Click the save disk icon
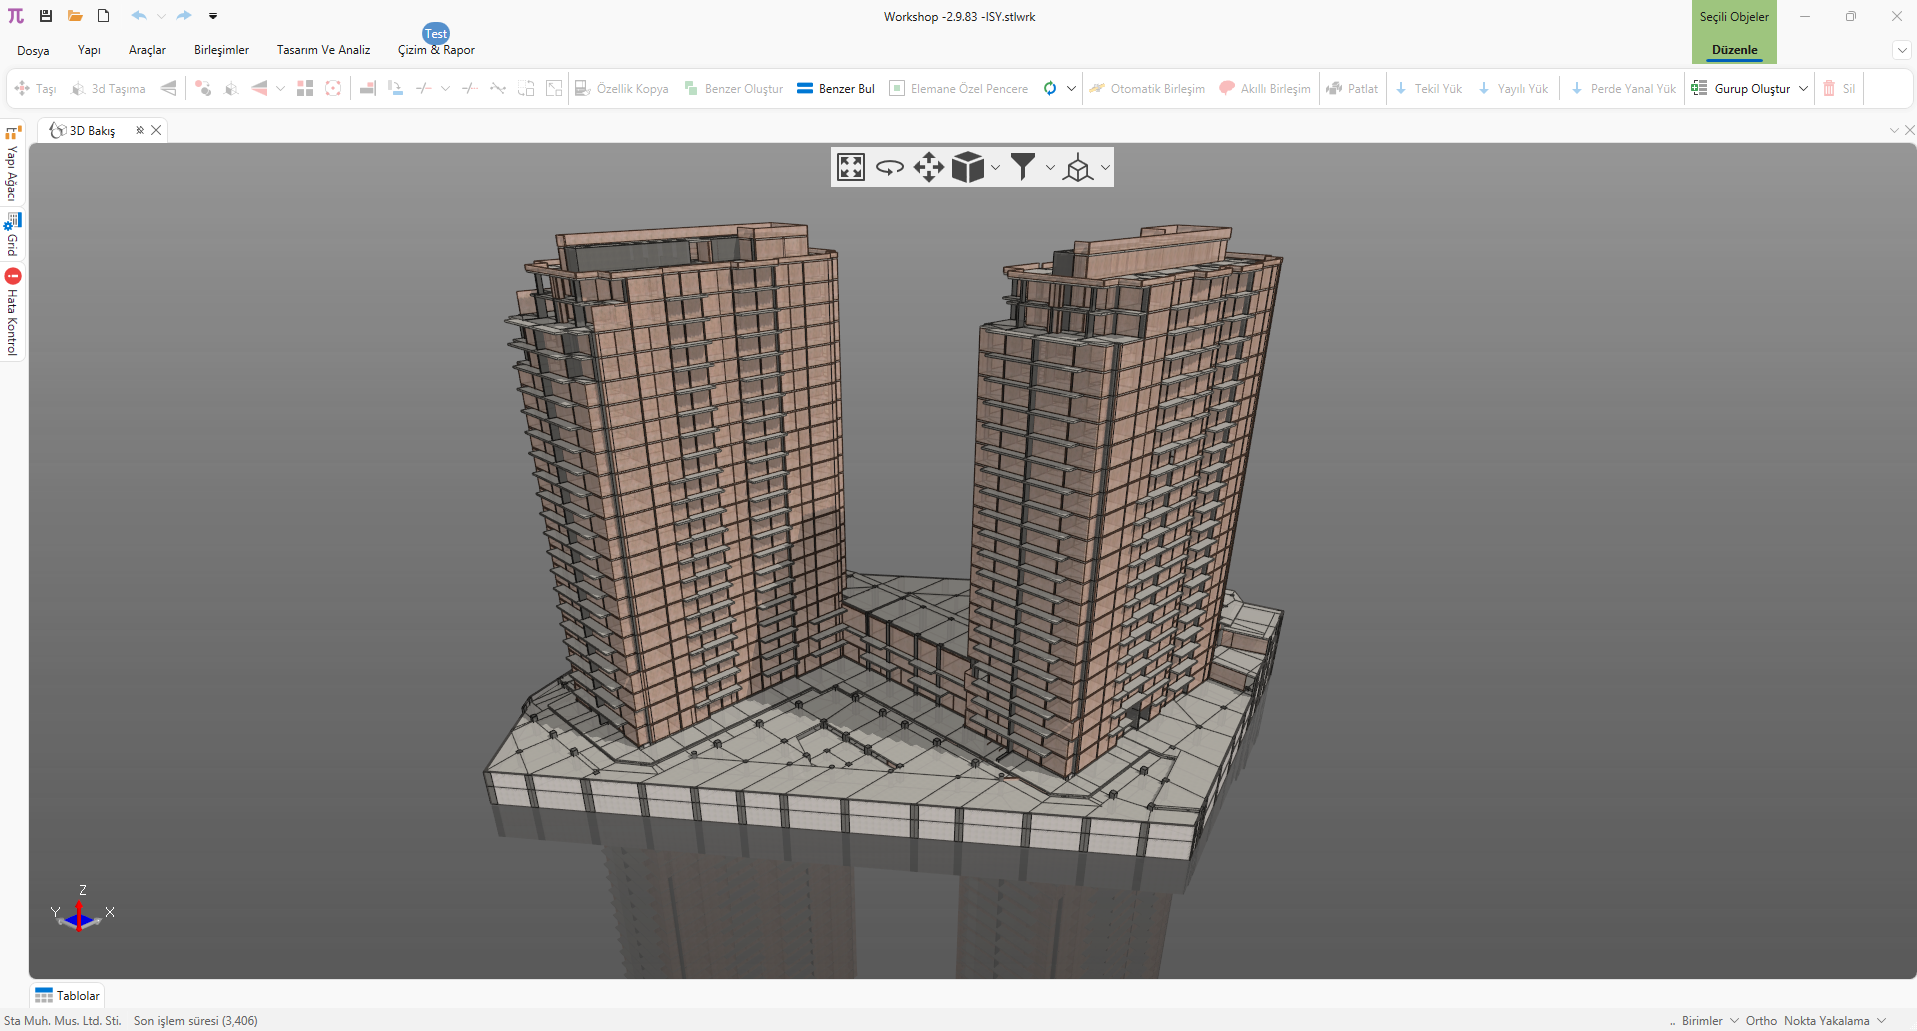 click(x=46, y=16)
